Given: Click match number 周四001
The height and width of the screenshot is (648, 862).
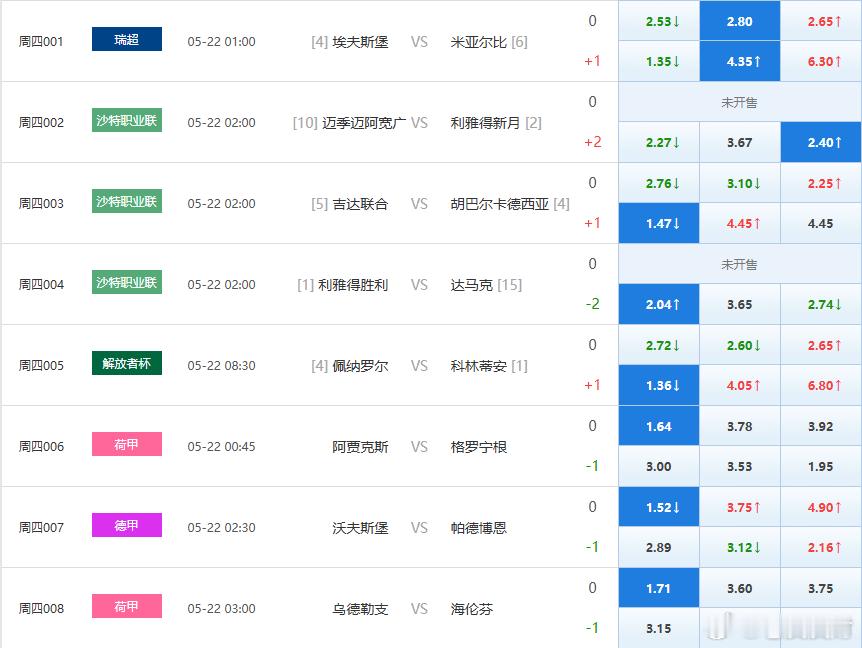Looking at the screenshot, I should [41, 42].
